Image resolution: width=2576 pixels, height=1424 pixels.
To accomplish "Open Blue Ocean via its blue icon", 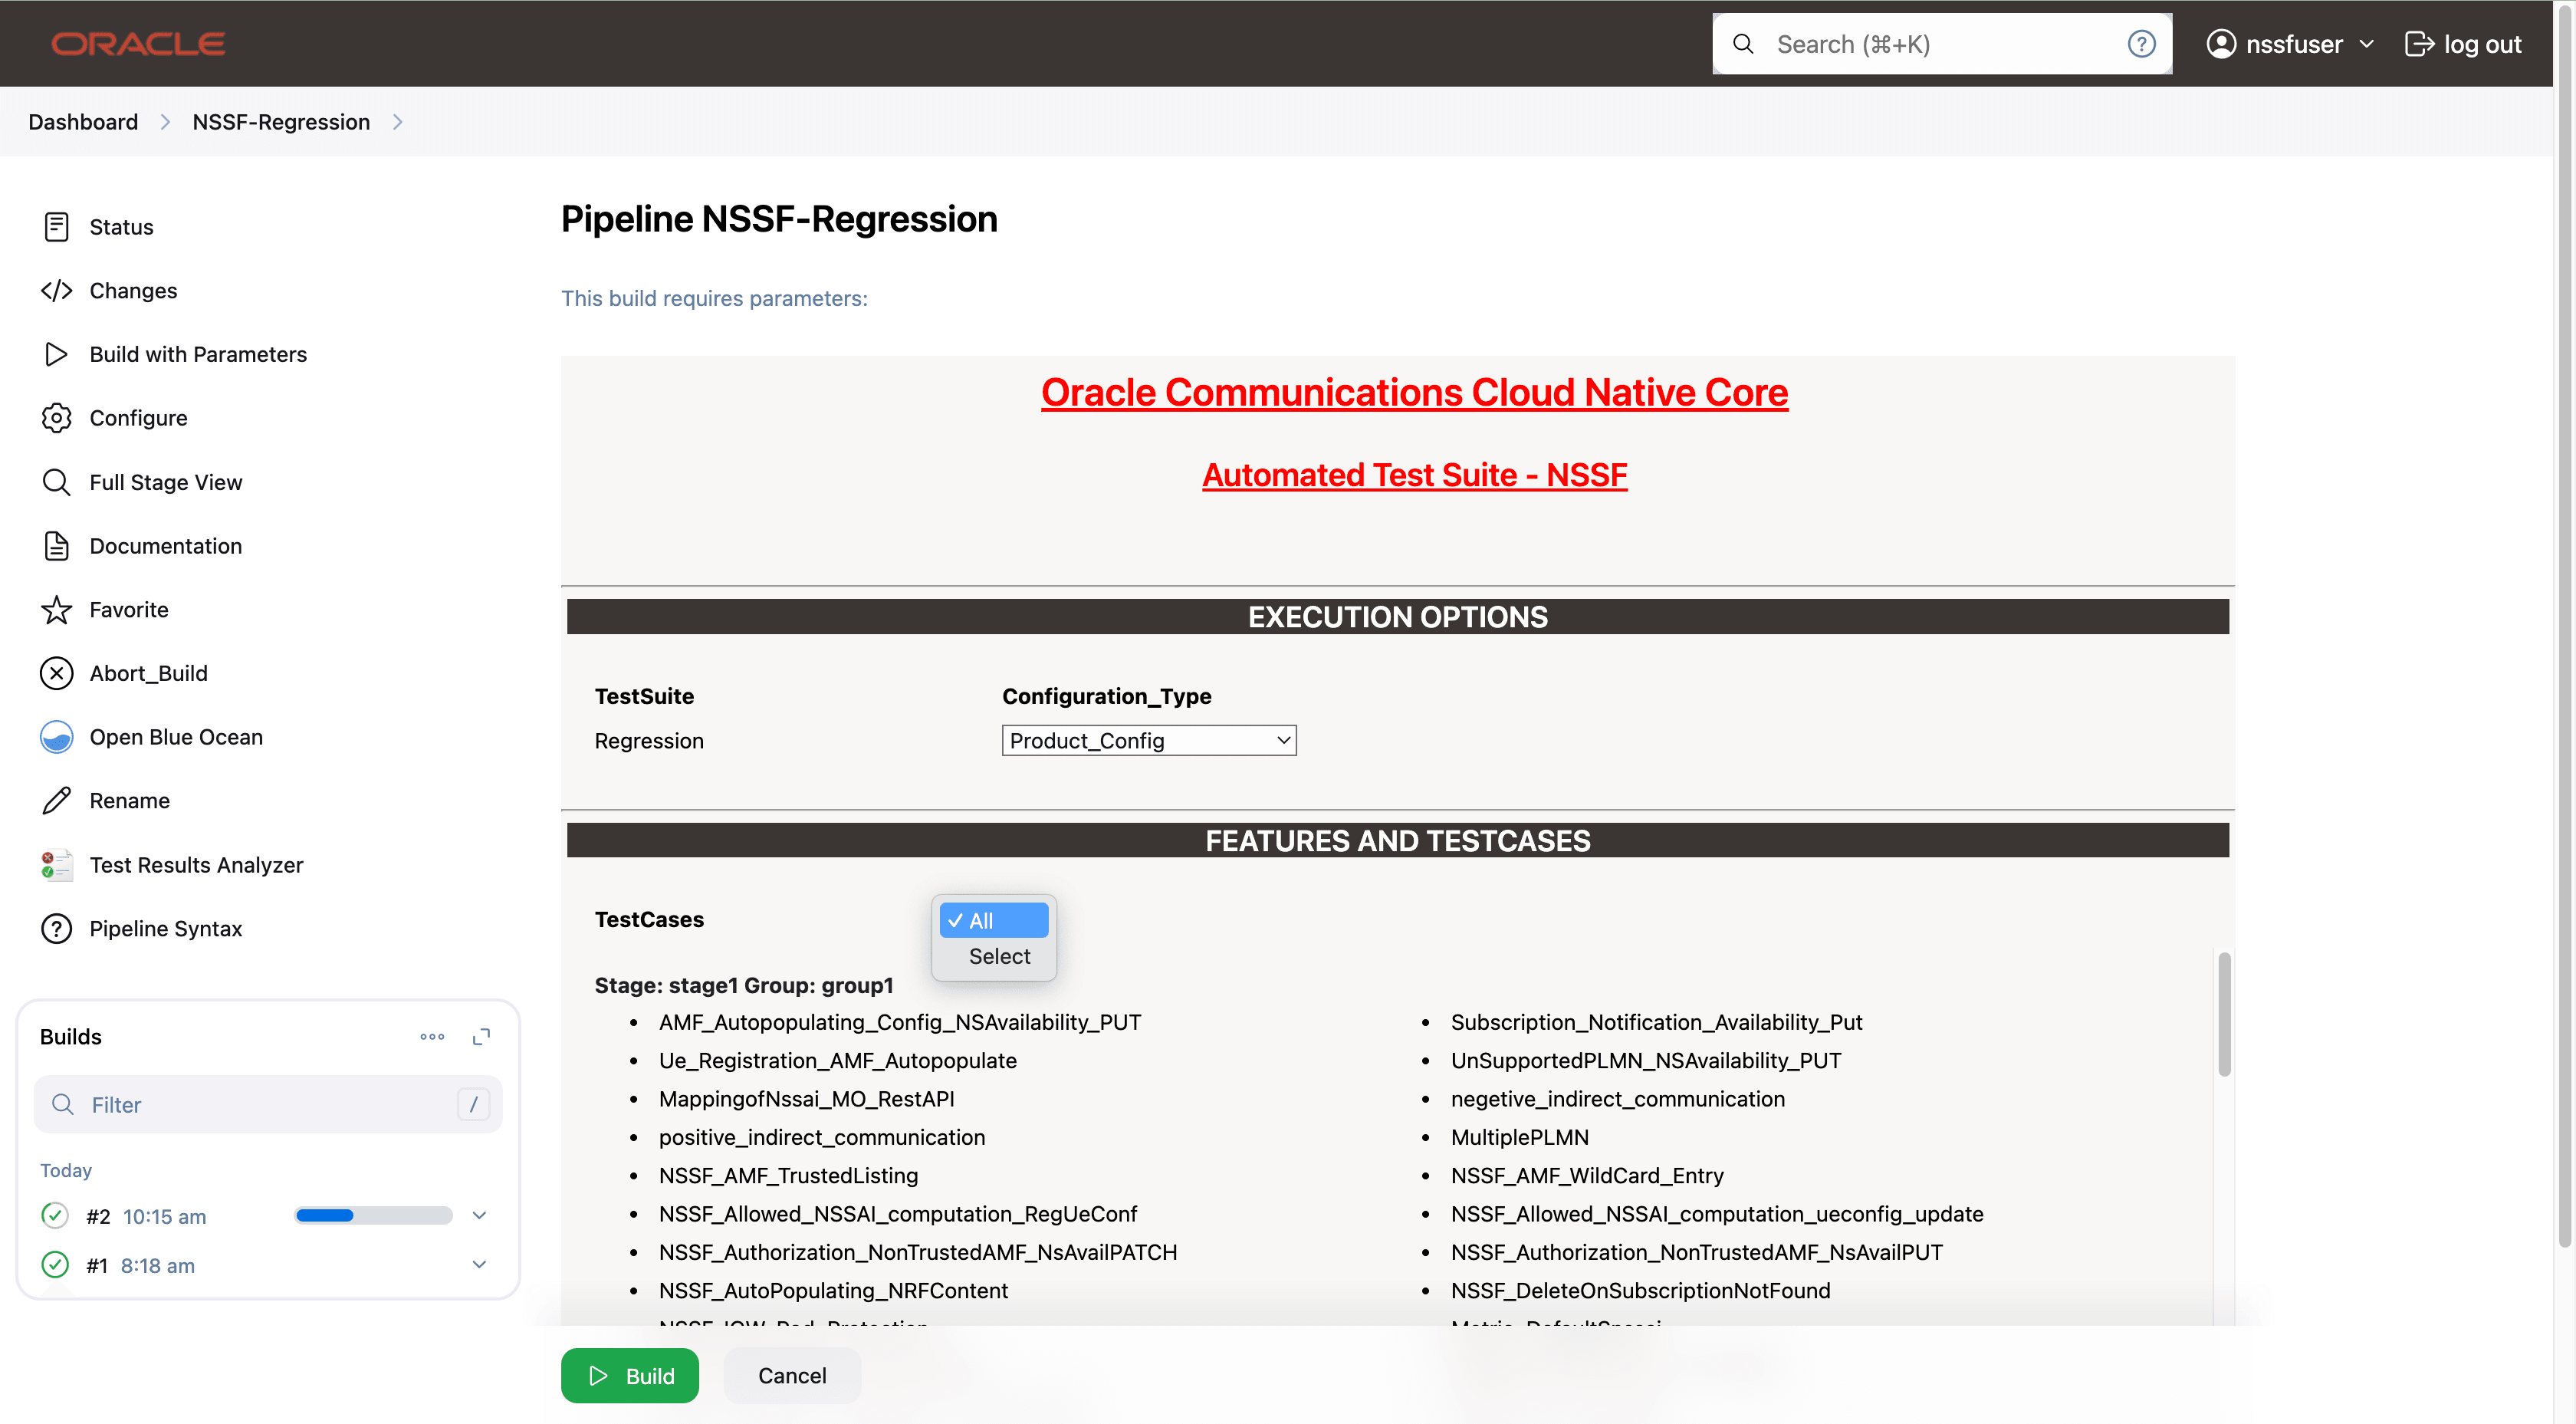I will click(56, 737).
